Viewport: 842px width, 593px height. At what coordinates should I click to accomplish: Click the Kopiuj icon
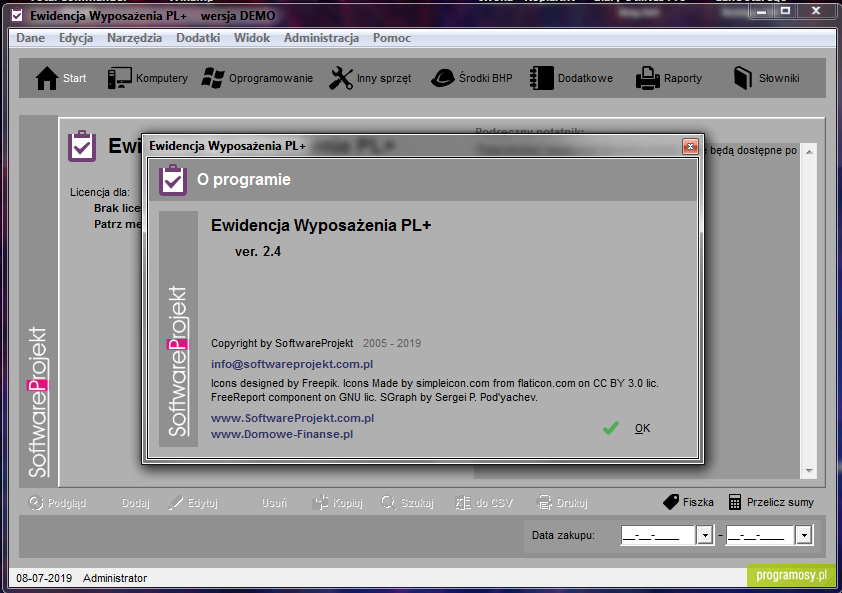tap(321, 503)
